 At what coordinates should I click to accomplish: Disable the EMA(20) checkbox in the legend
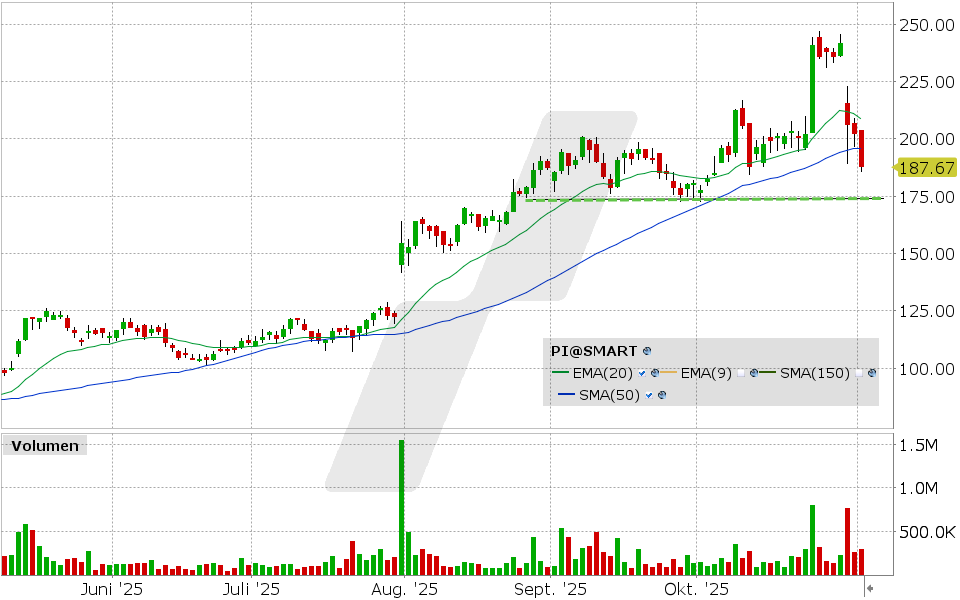(x=641, y=372)
